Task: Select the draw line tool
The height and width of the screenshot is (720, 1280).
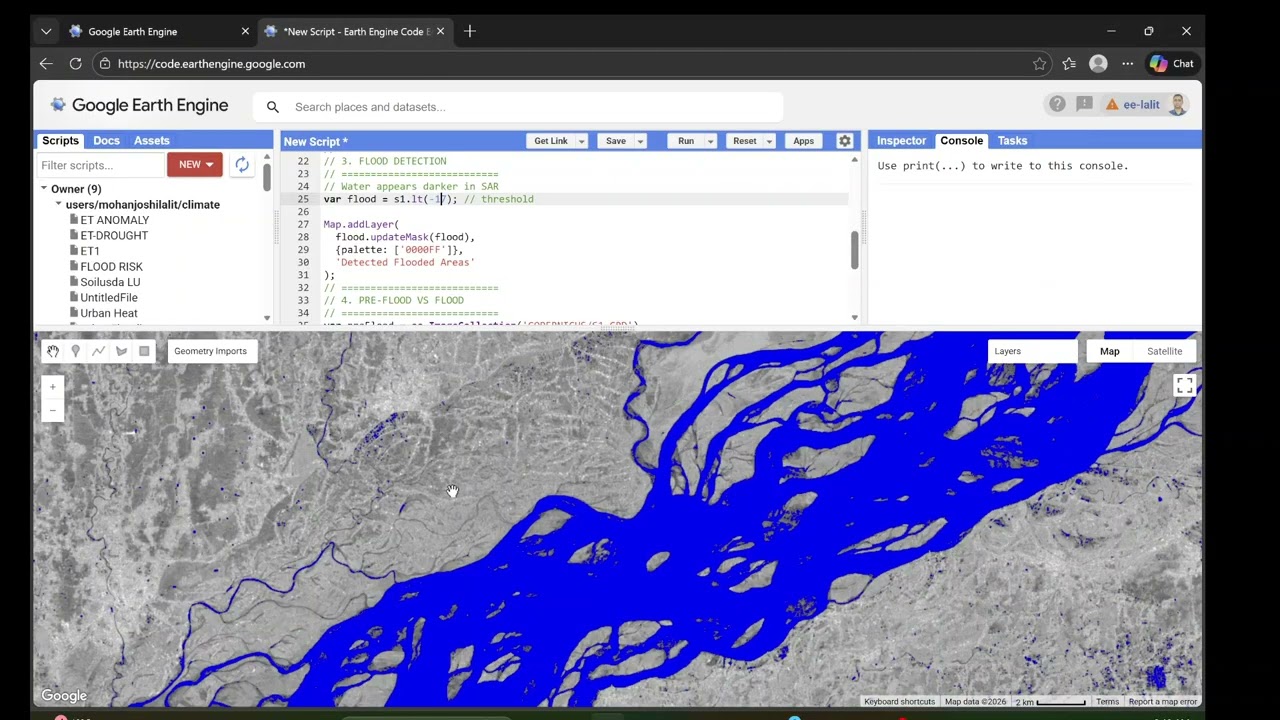Action: click(98, 351)
